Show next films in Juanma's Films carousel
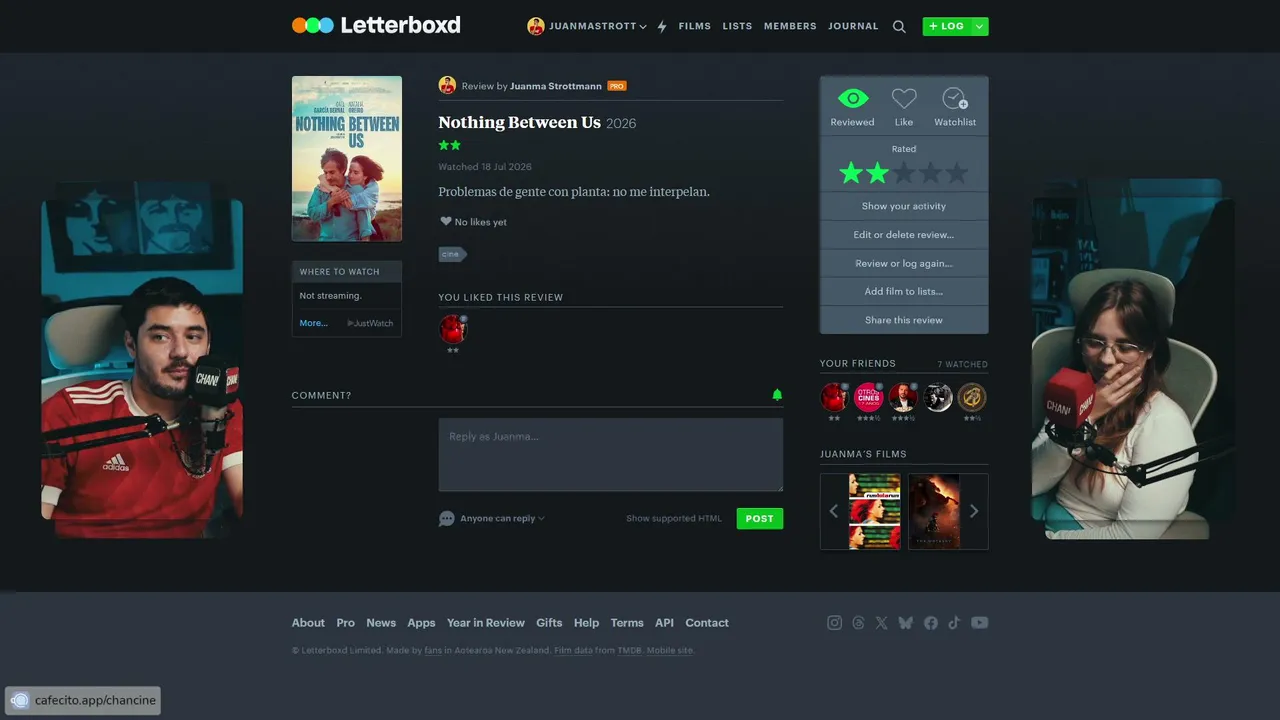This screenshot has width=1280, height=720. (974, 511)
